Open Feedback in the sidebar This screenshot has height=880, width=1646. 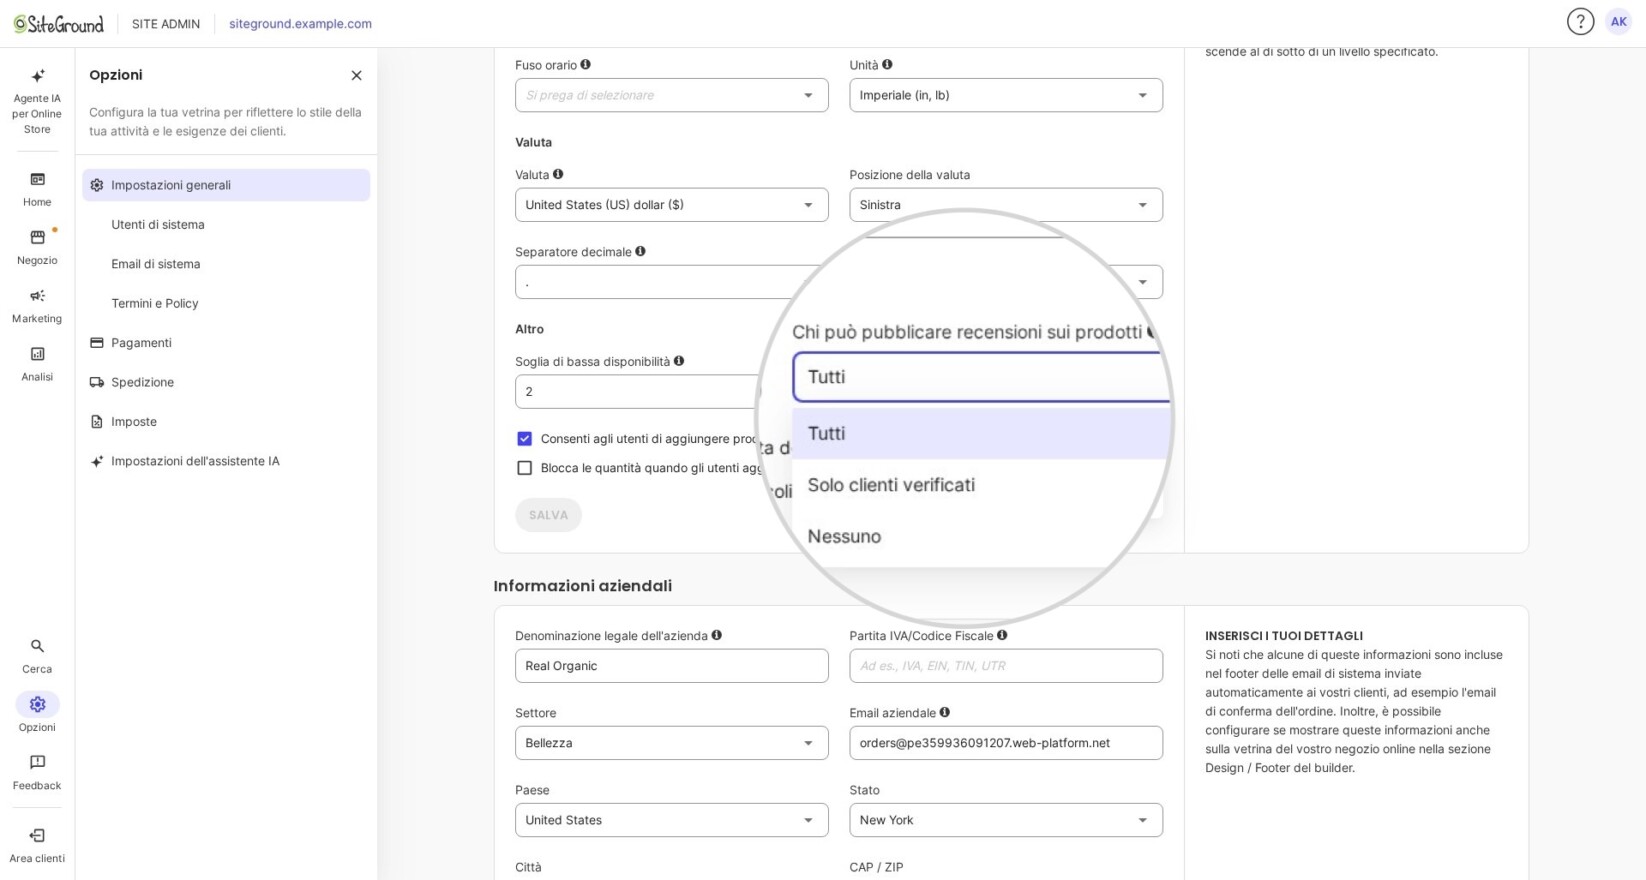point(37,772)
